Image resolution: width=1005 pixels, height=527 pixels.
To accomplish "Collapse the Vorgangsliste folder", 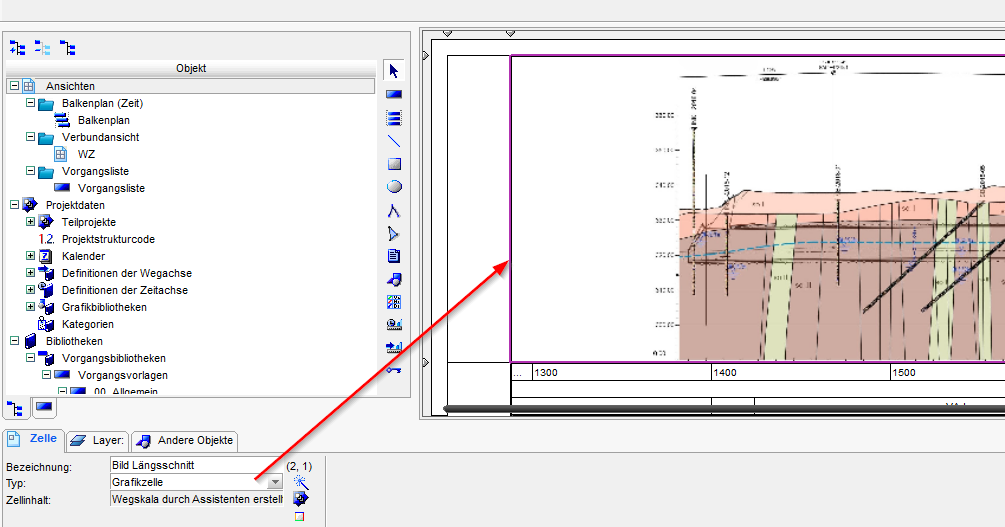I will coord(30,171).
